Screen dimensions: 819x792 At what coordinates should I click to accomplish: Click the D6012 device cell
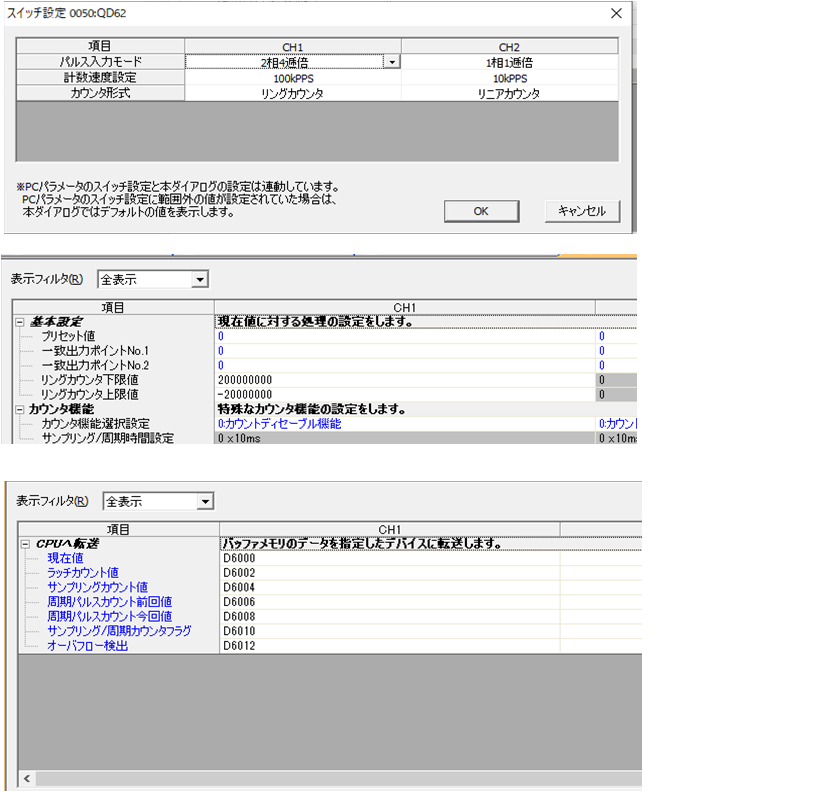(x=390, y=646)
